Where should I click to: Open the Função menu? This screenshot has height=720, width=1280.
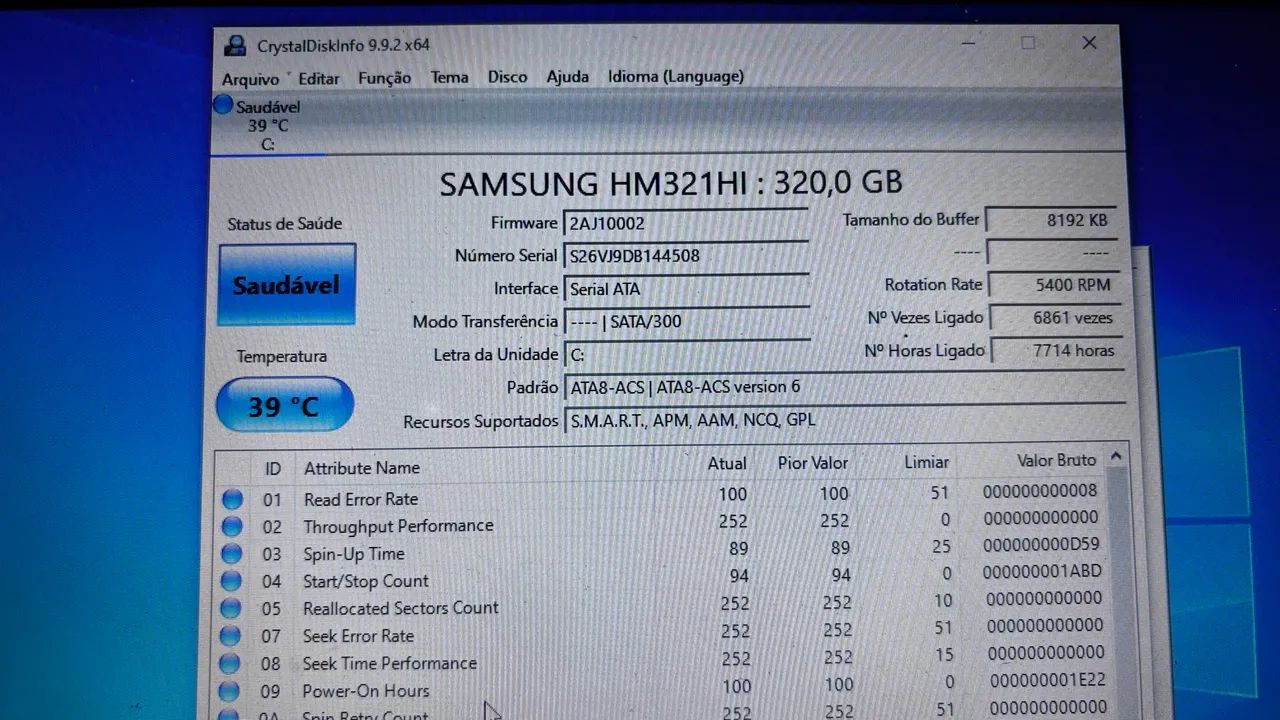[x=384, y=78]
